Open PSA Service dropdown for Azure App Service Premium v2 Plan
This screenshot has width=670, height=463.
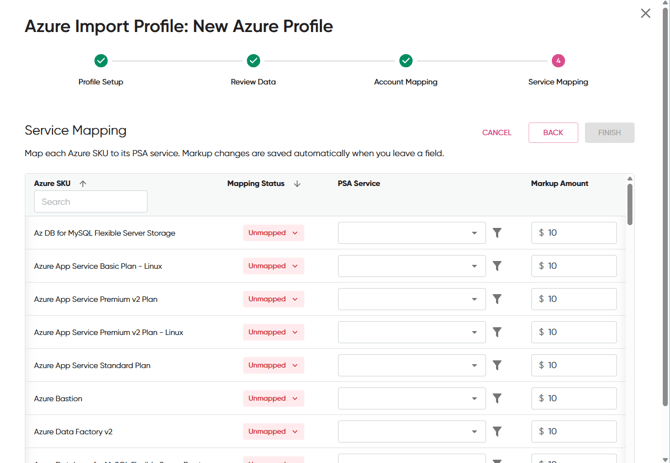pos(411,299)
